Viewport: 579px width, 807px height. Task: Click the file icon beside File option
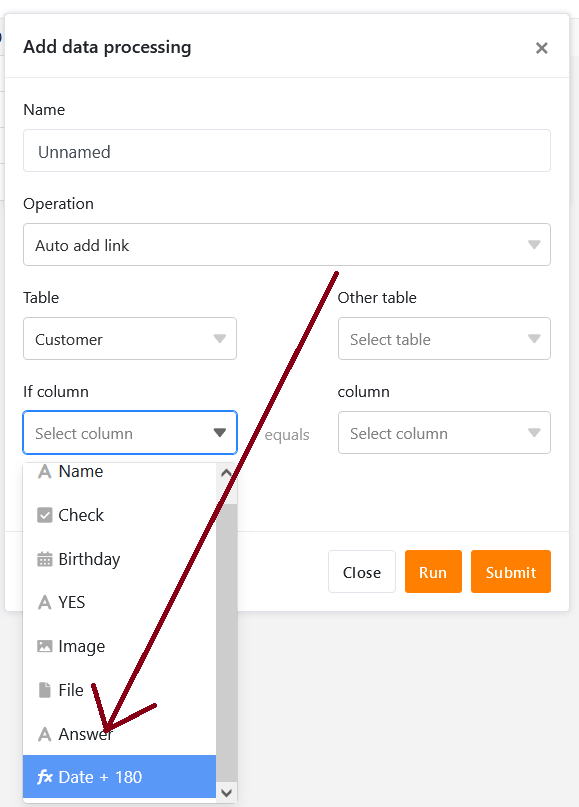point(45,690)
